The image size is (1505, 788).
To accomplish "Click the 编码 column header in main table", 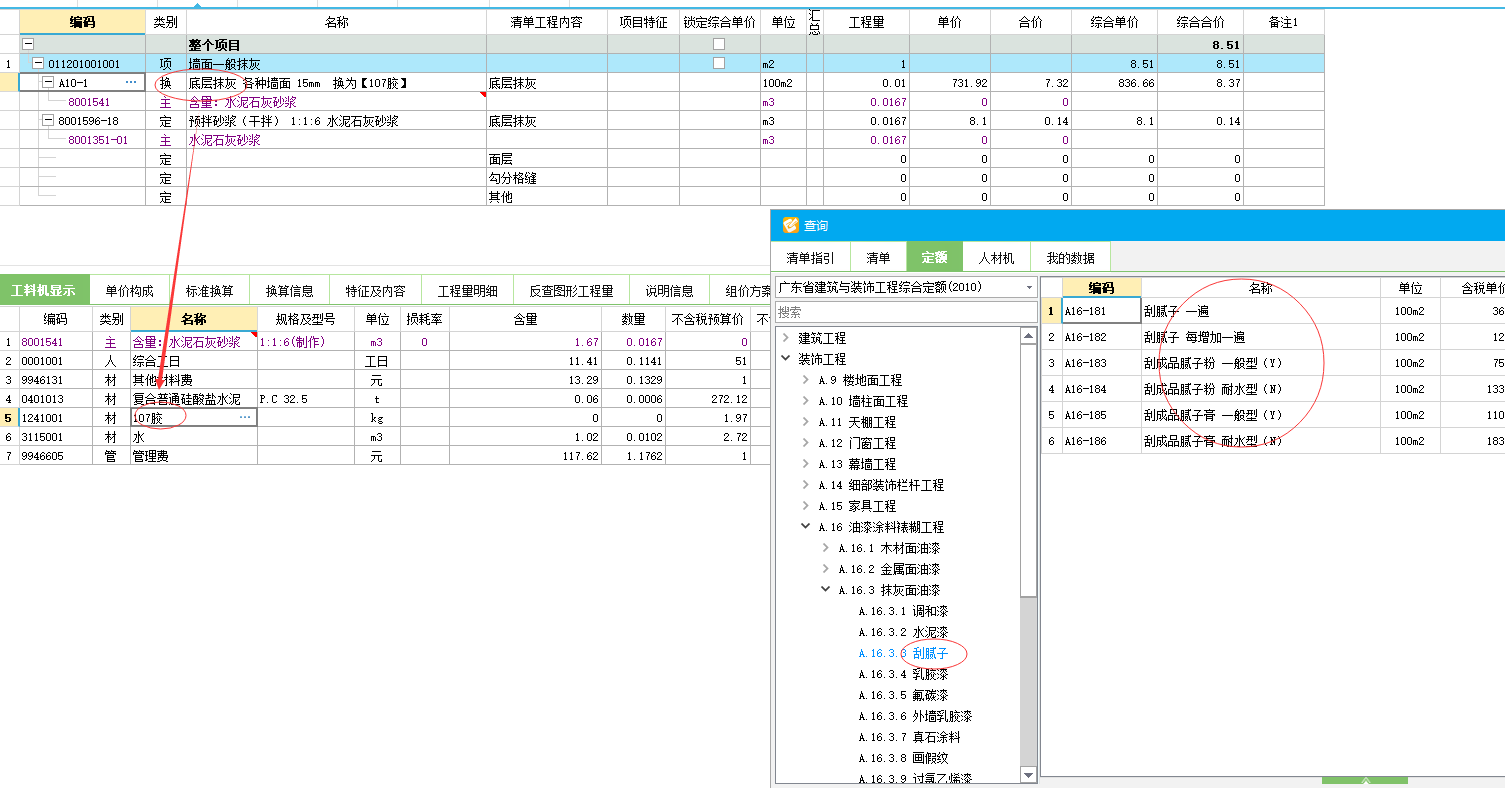I will [x=82, y=22].
